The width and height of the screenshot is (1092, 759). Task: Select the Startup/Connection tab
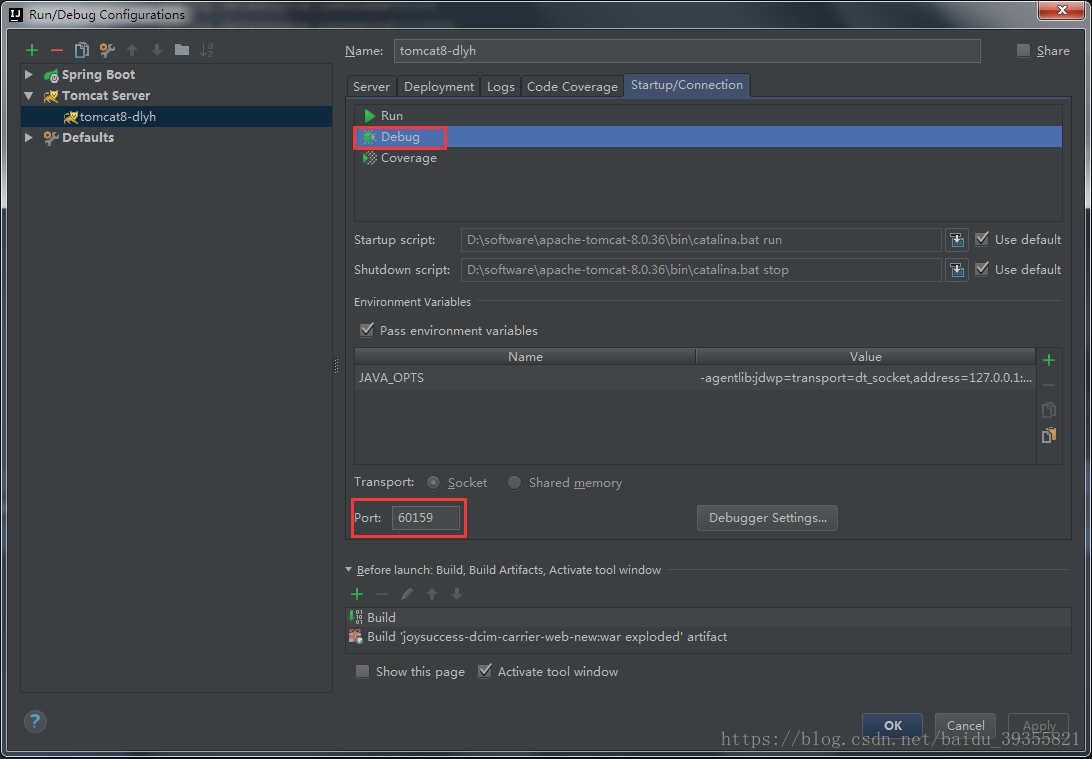687,85
